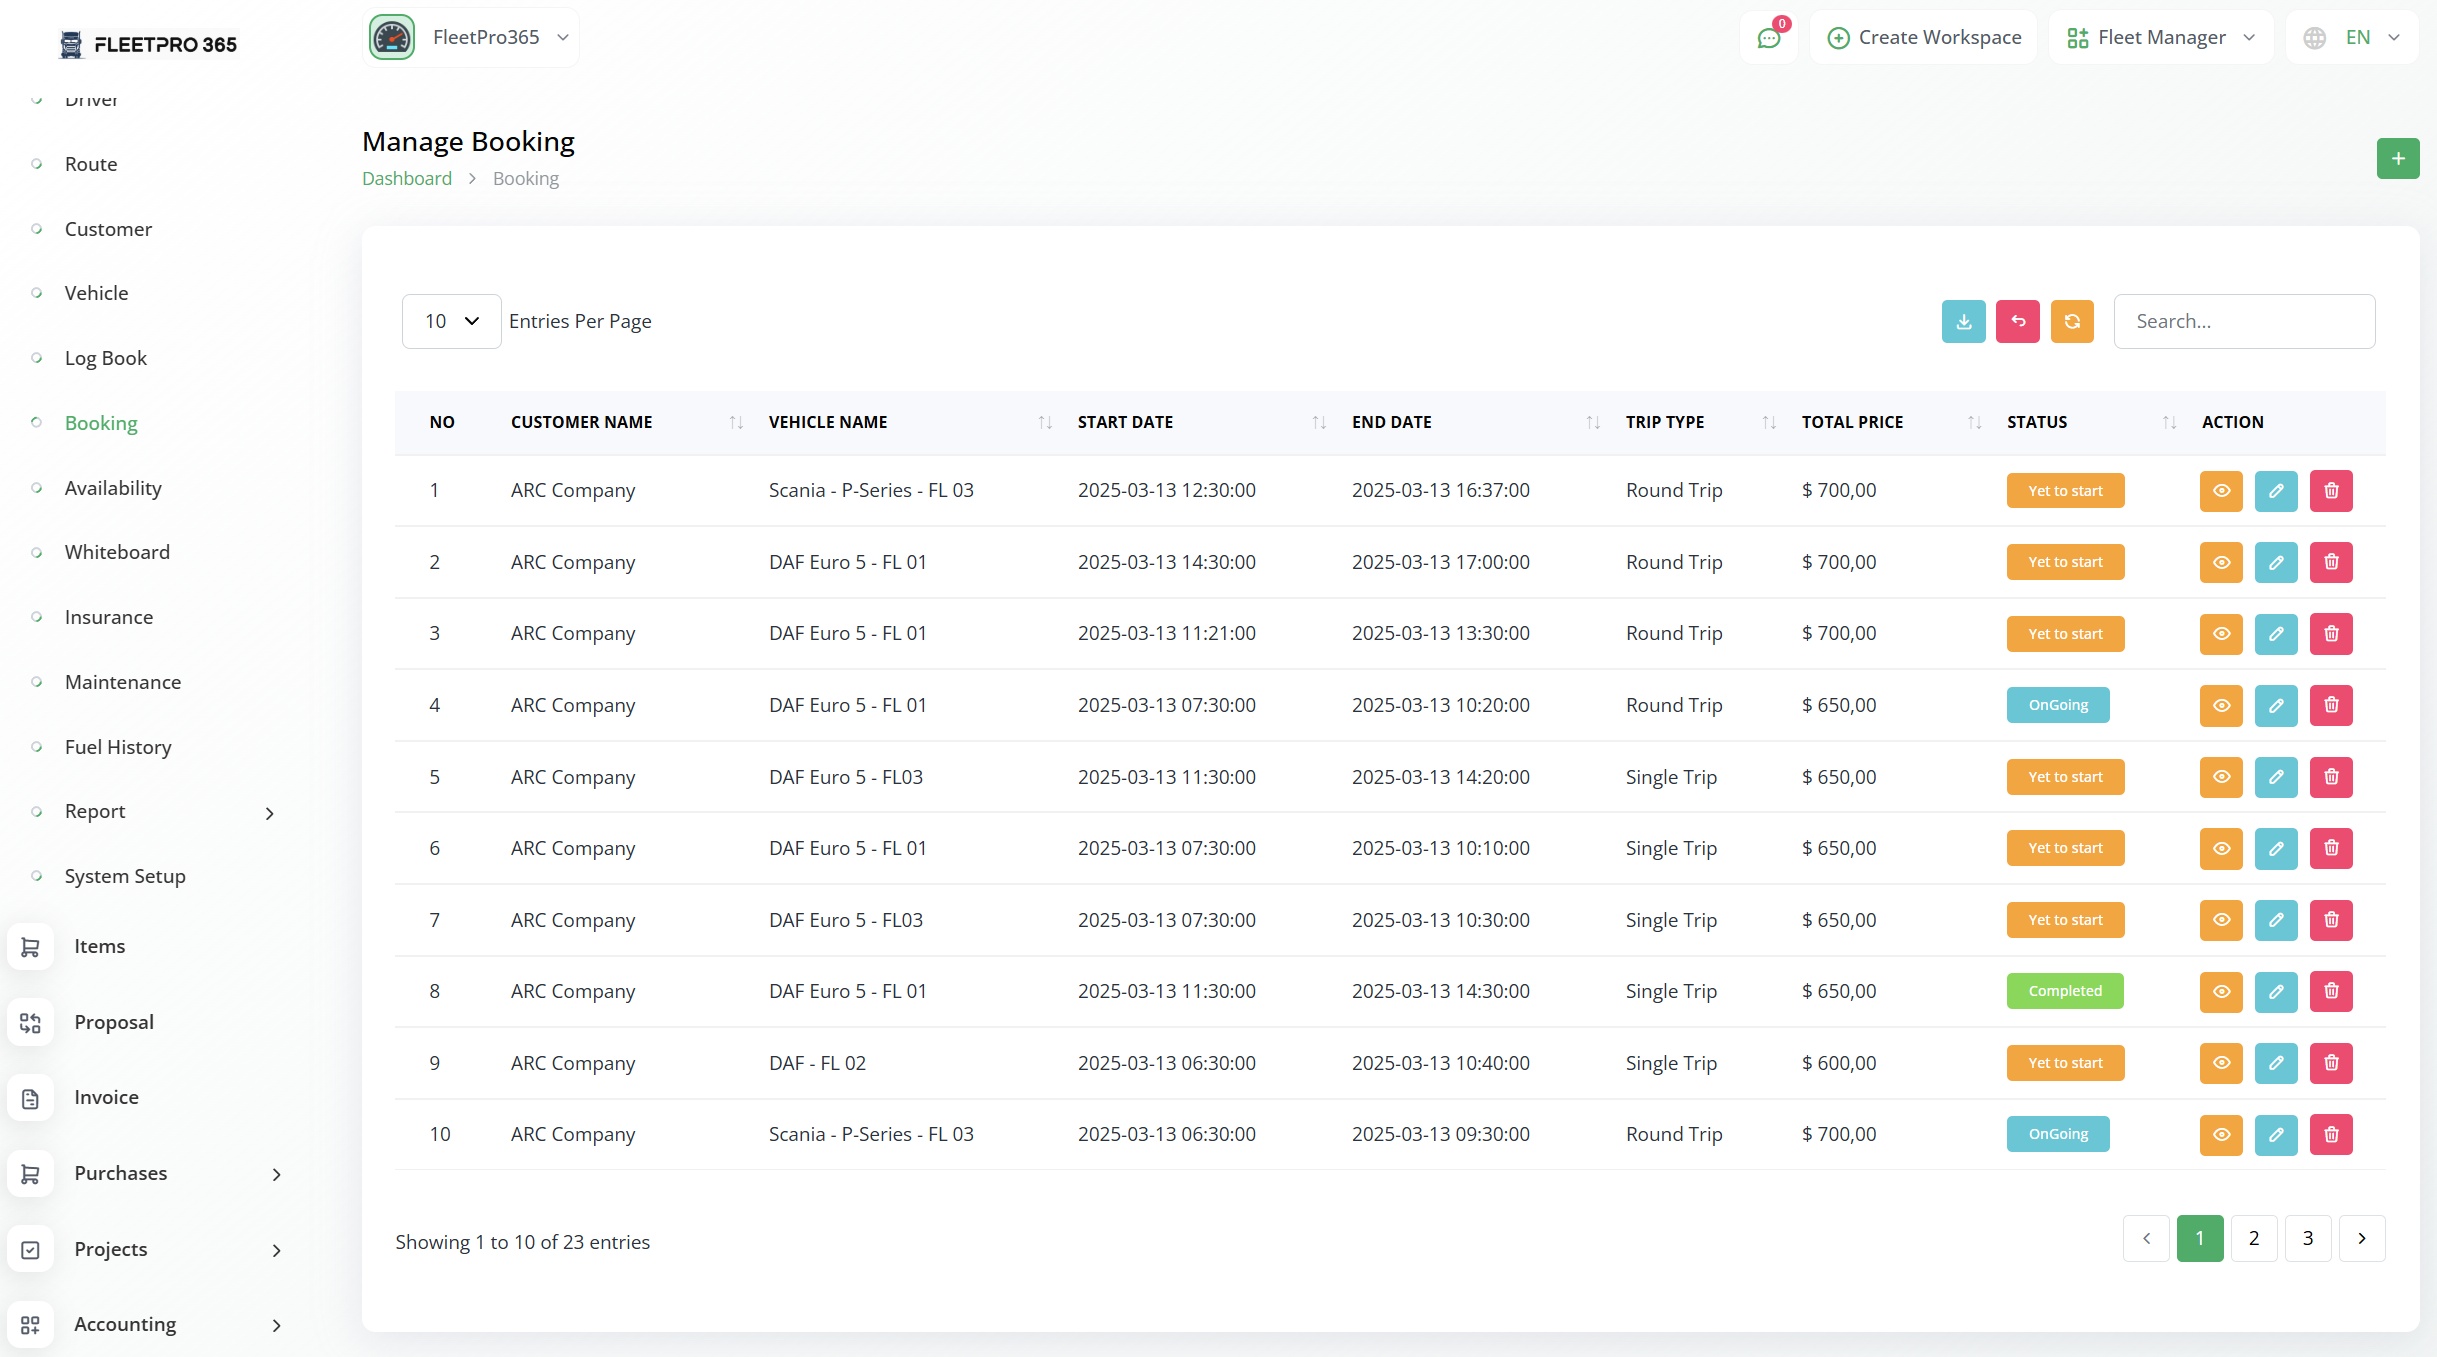Edit the Completed booking row 8

click(2275, 991)
